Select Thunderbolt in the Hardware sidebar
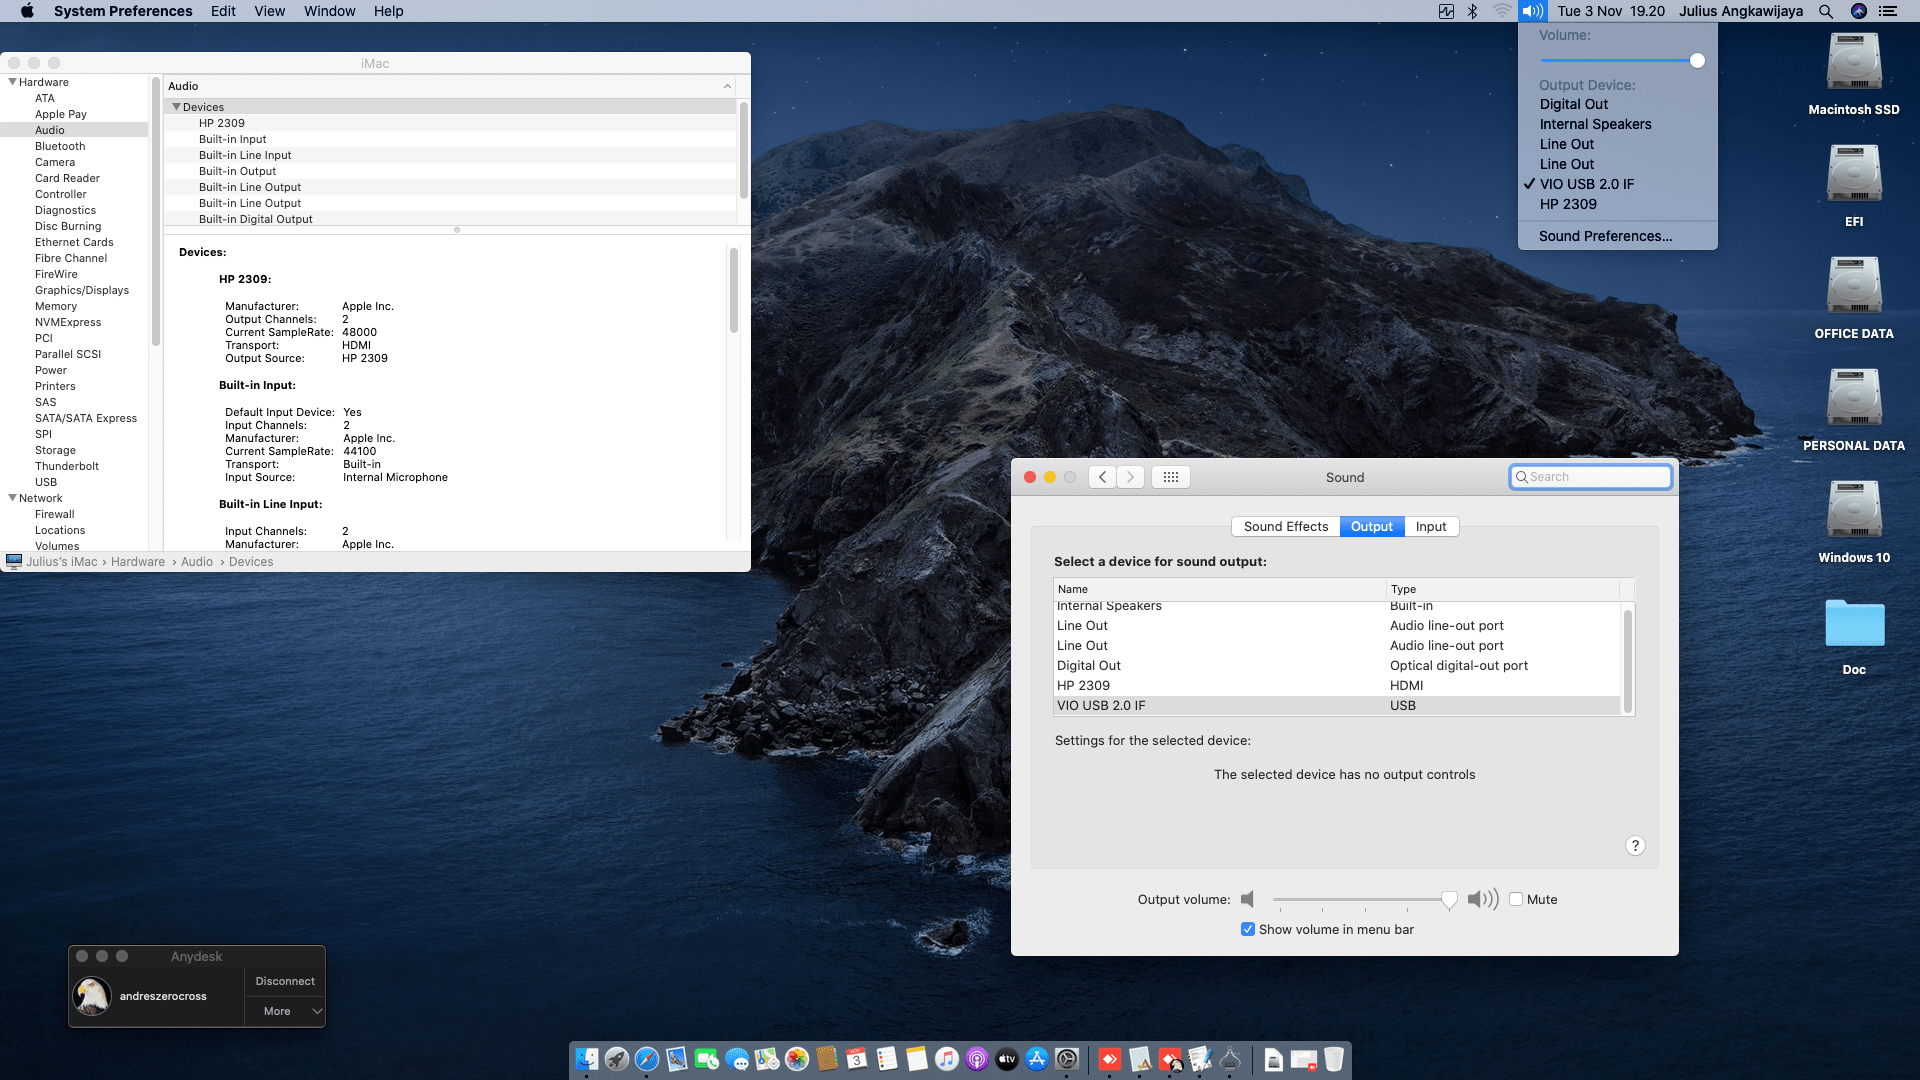Screen dimensions: 1920x1080 coord(67,466)
